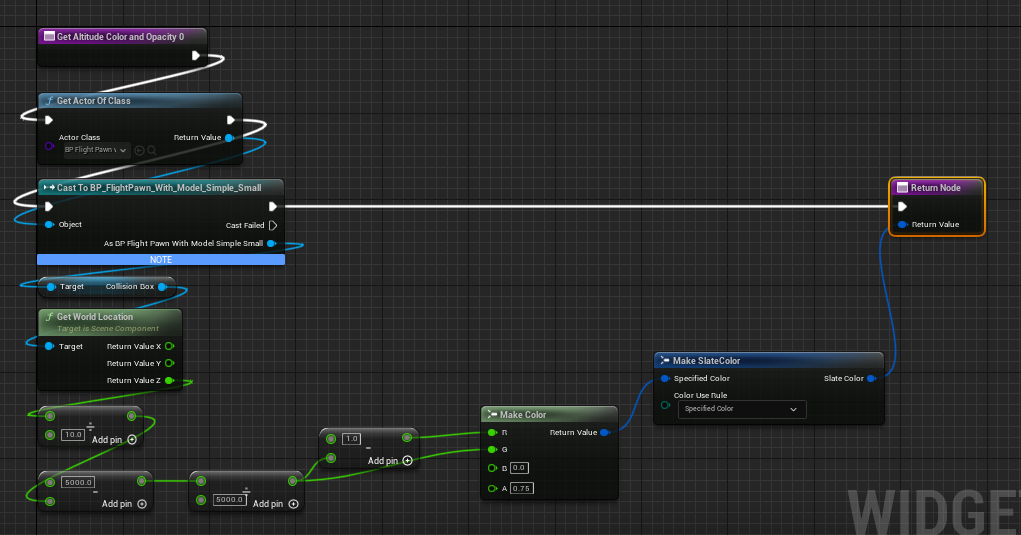The width and height of the screenshot is (1021, 535).
Task: Click the Make Color G input pin
Action: 492,450
